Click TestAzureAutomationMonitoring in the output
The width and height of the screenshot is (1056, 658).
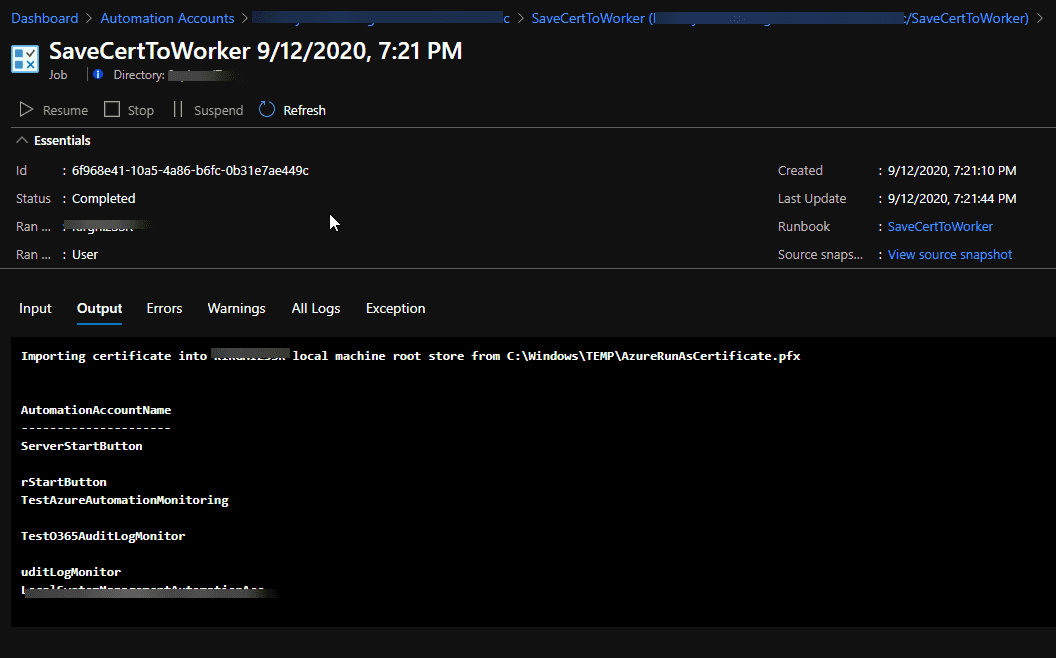click(x=125, y=500)
